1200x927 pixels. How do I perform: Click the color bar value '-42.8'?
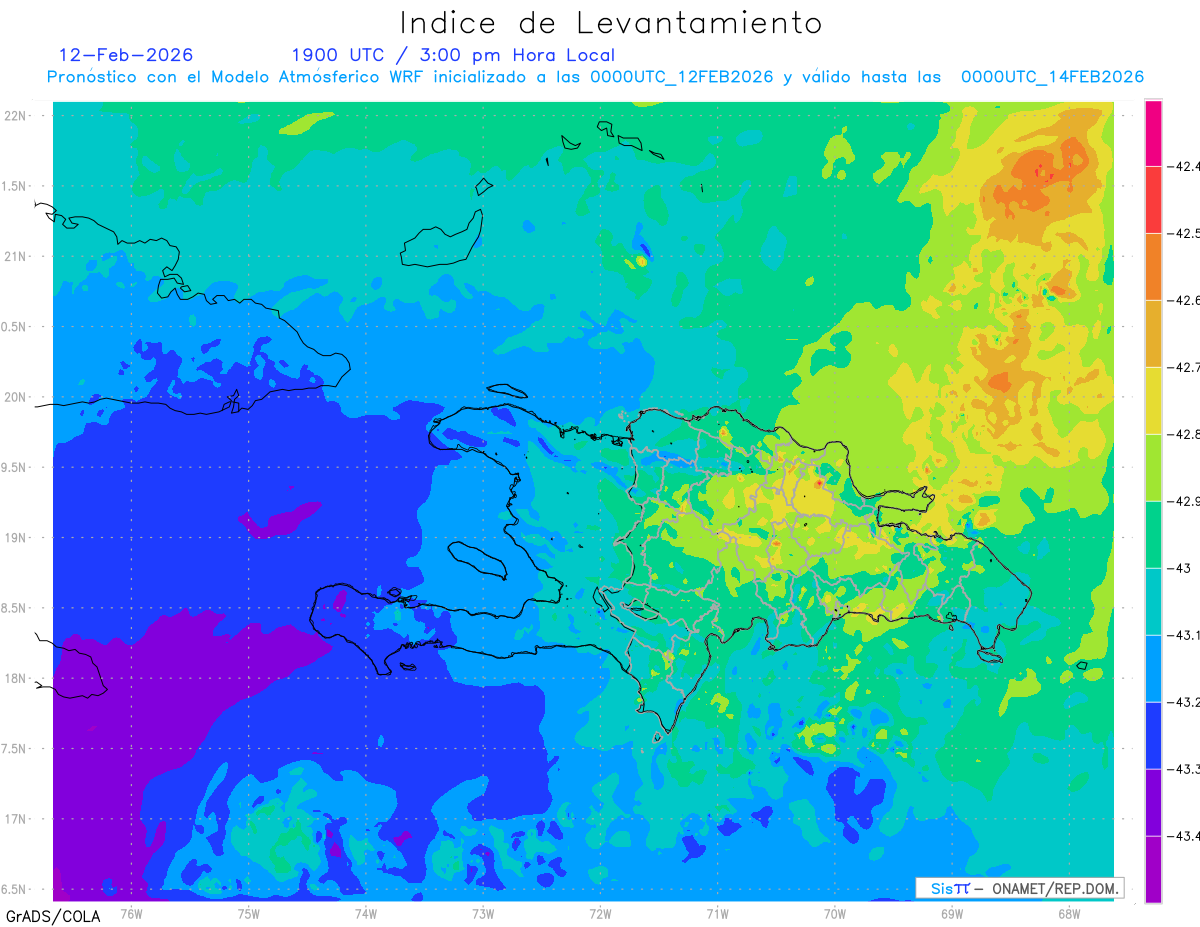pos(1182,434)
